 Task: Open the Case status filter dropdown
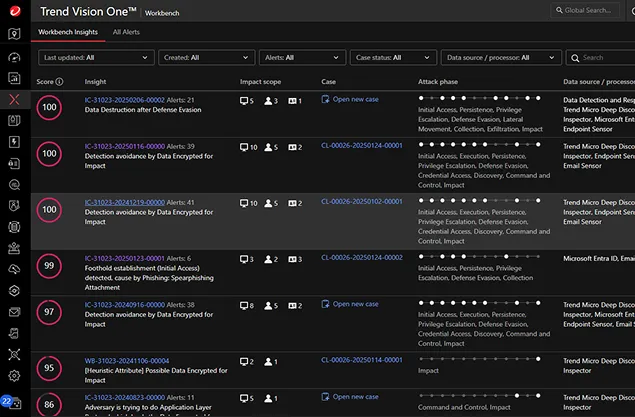tap(393, 58)
